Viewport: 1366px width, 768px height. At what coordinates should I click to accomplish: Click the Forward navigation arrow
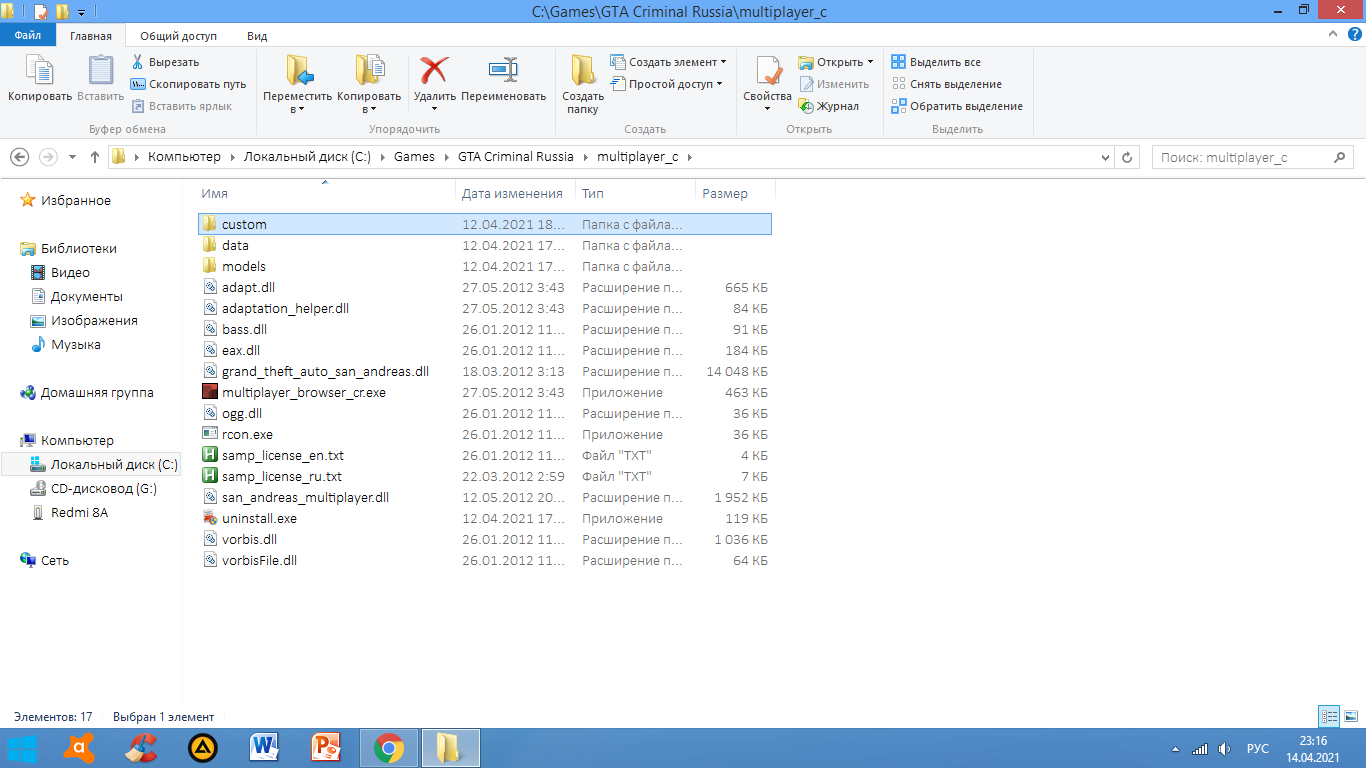pos(47,157)
